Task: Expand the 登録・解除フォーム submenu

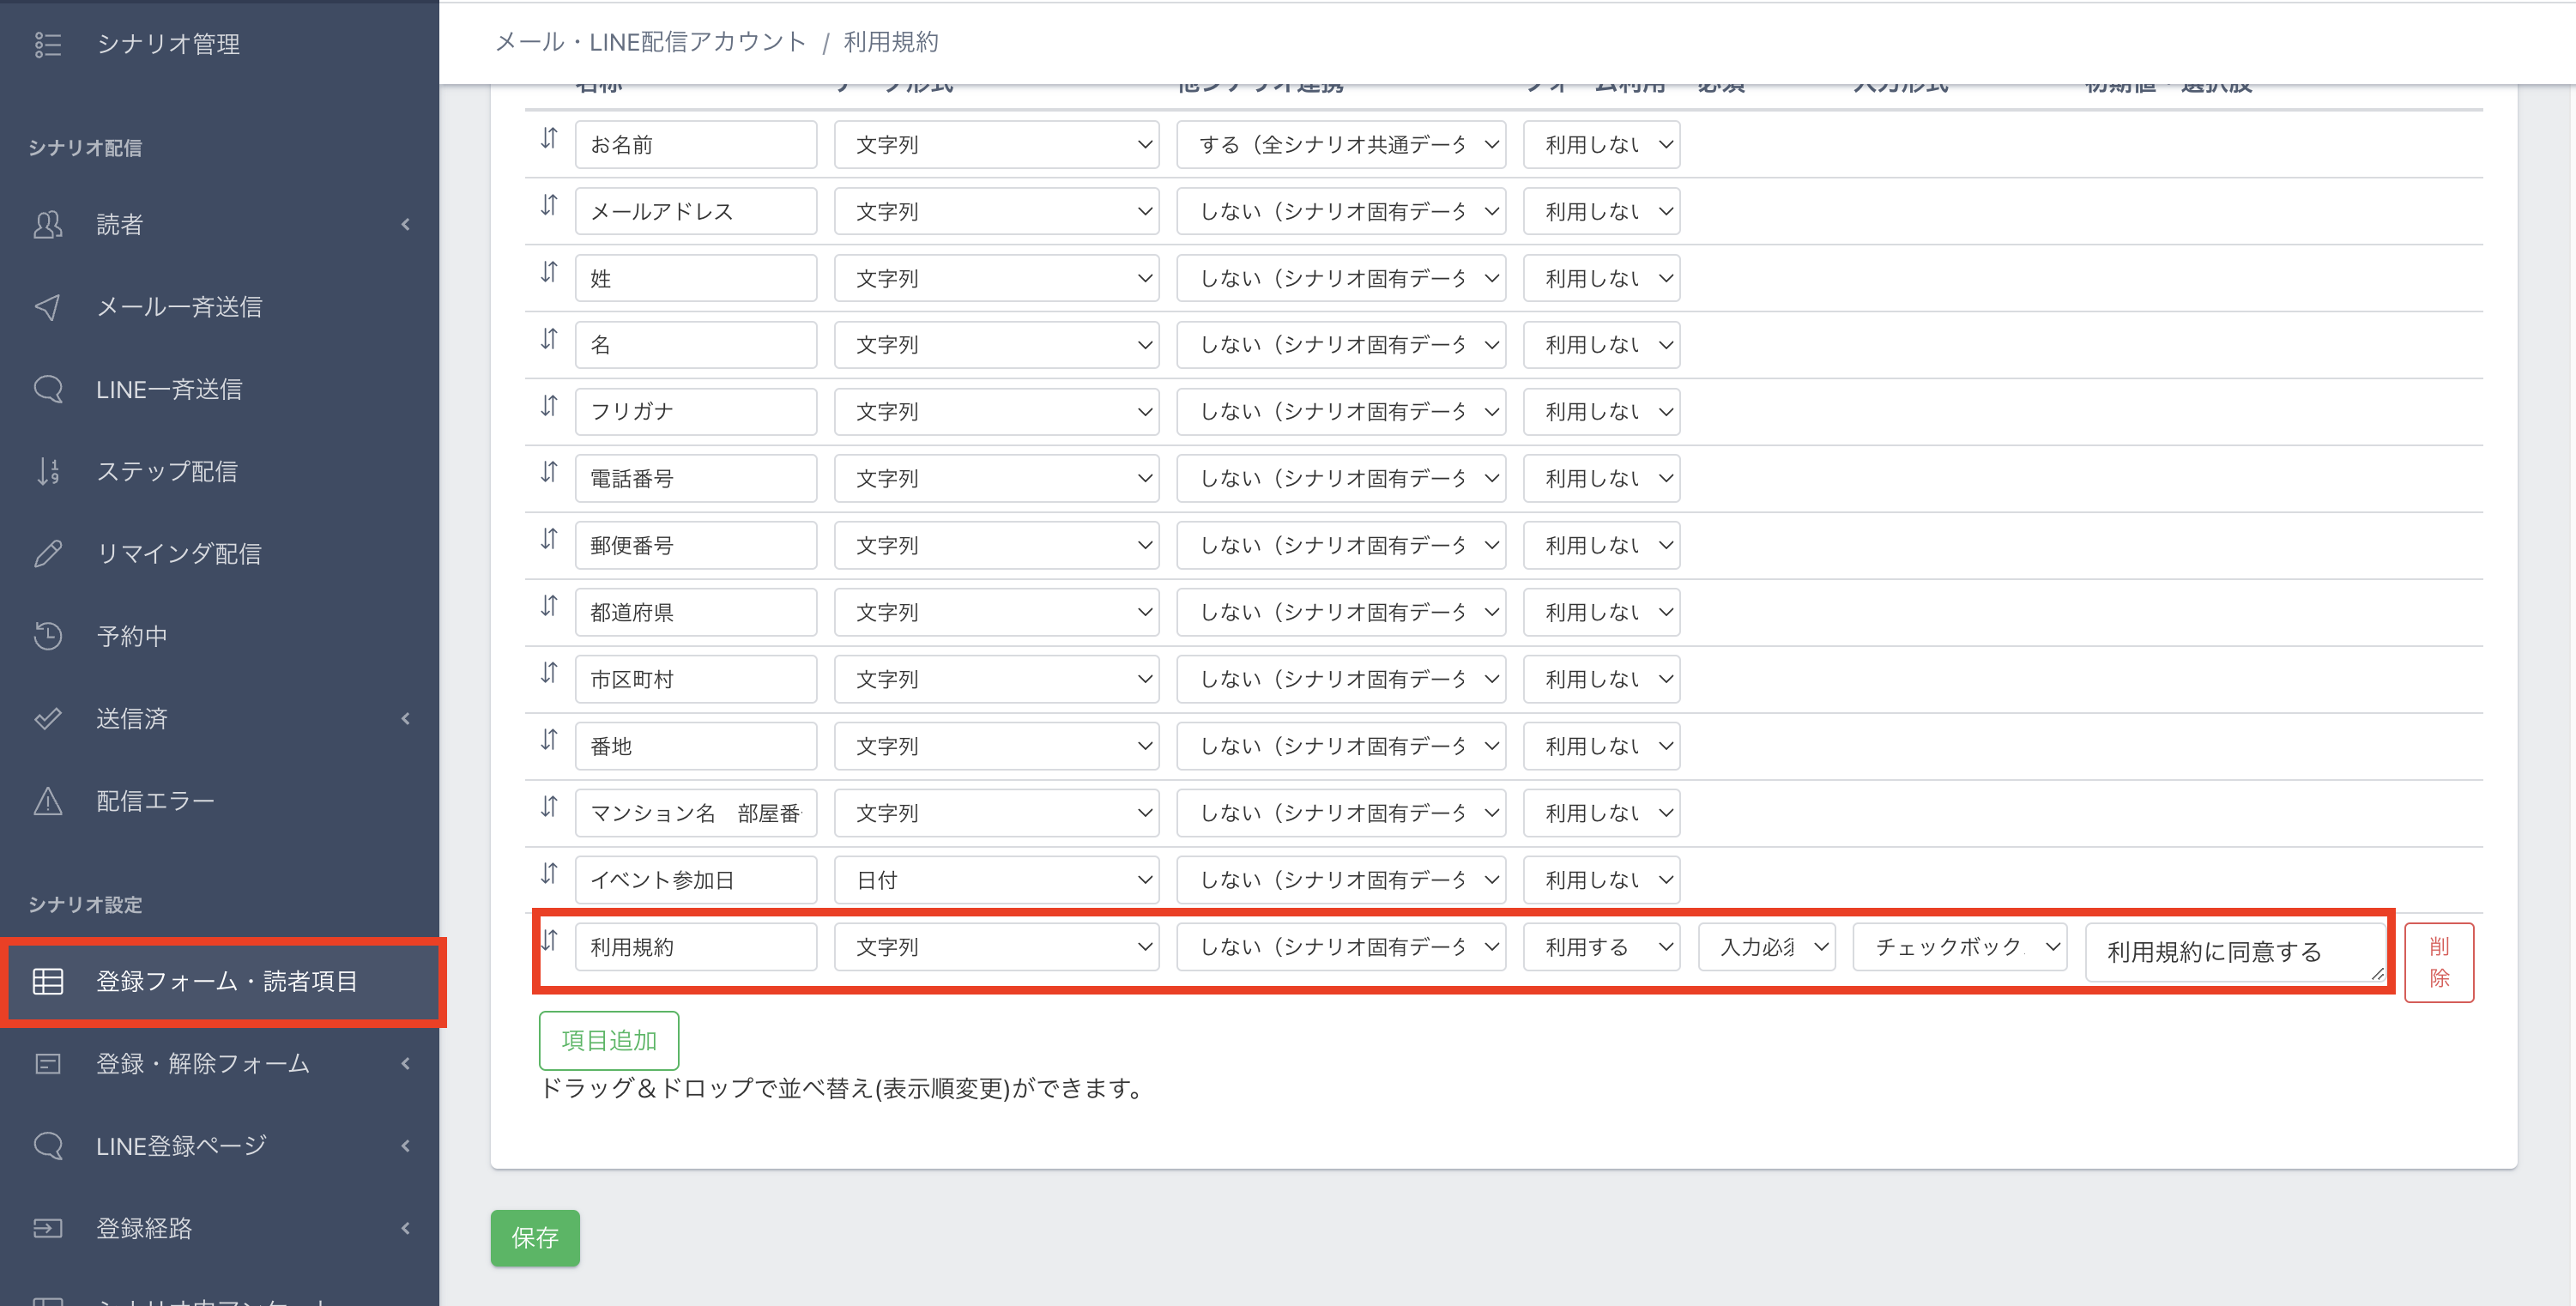Action: 405,1064
